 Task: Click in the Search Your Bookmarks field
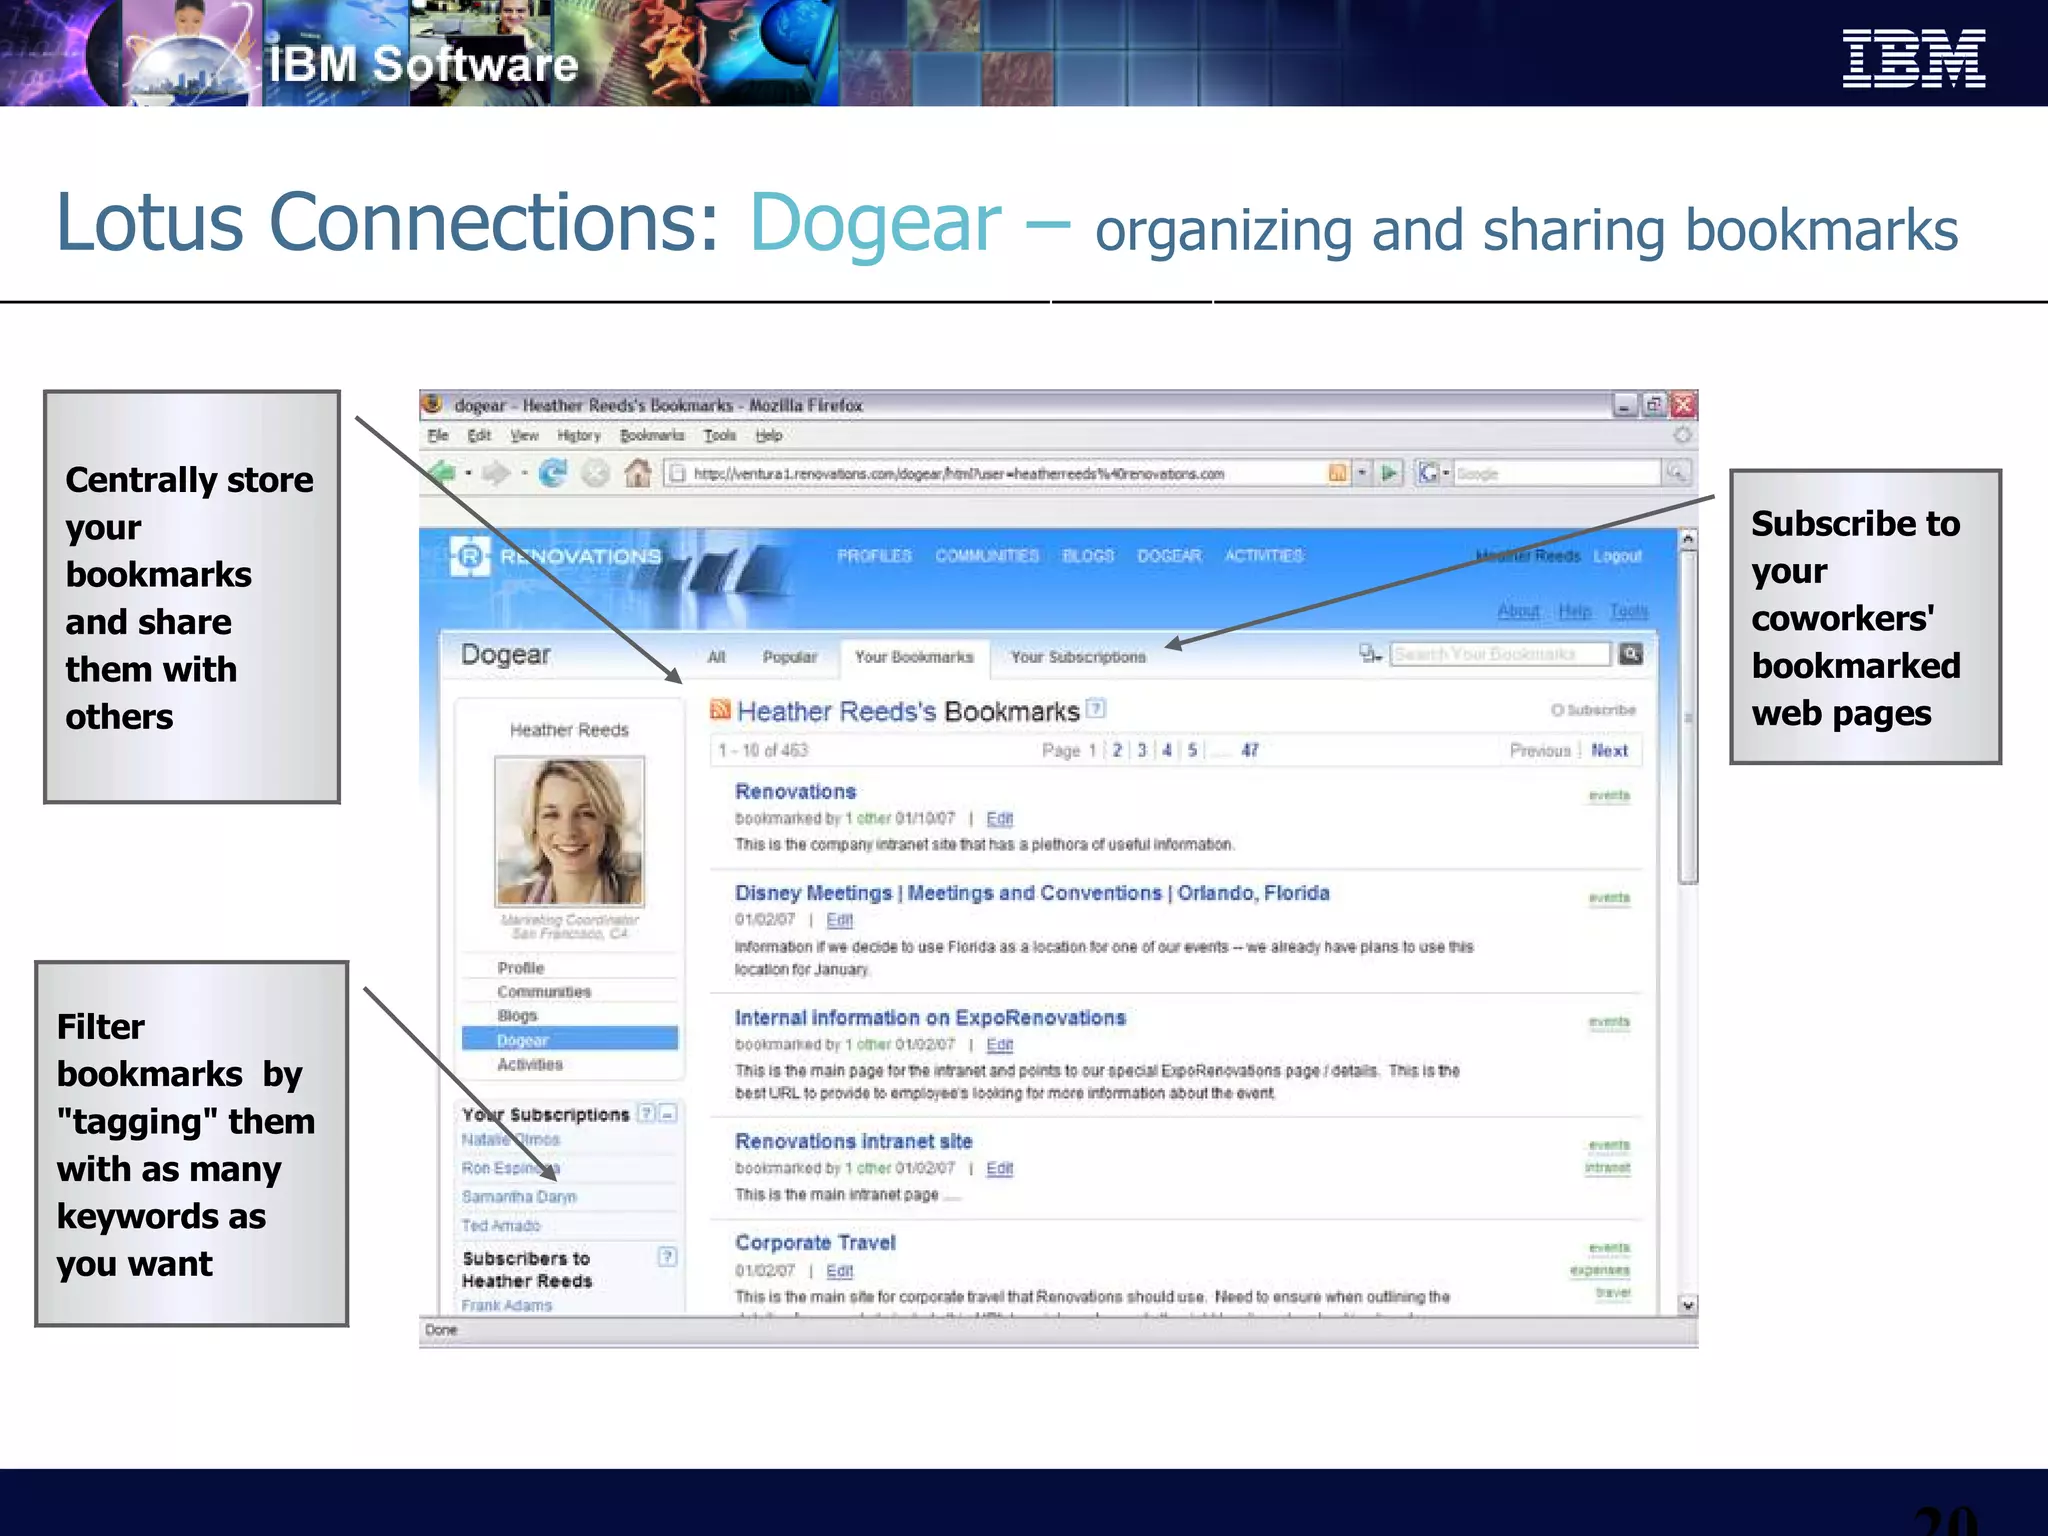tap(1500, 654)
